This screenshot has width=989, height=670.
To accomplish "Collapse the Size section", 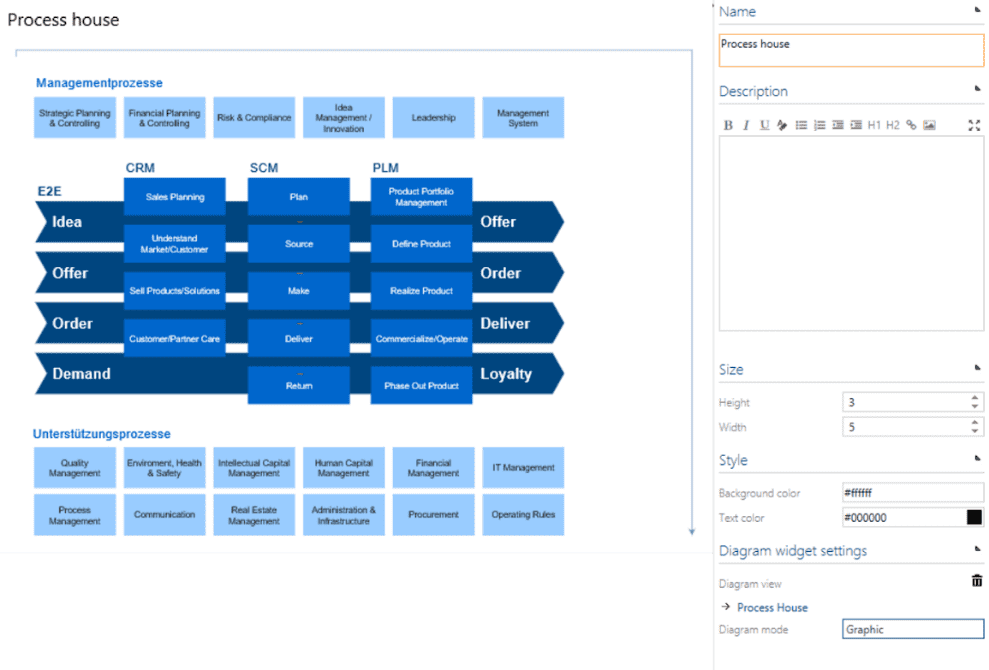I will click(x=978, y=367).
